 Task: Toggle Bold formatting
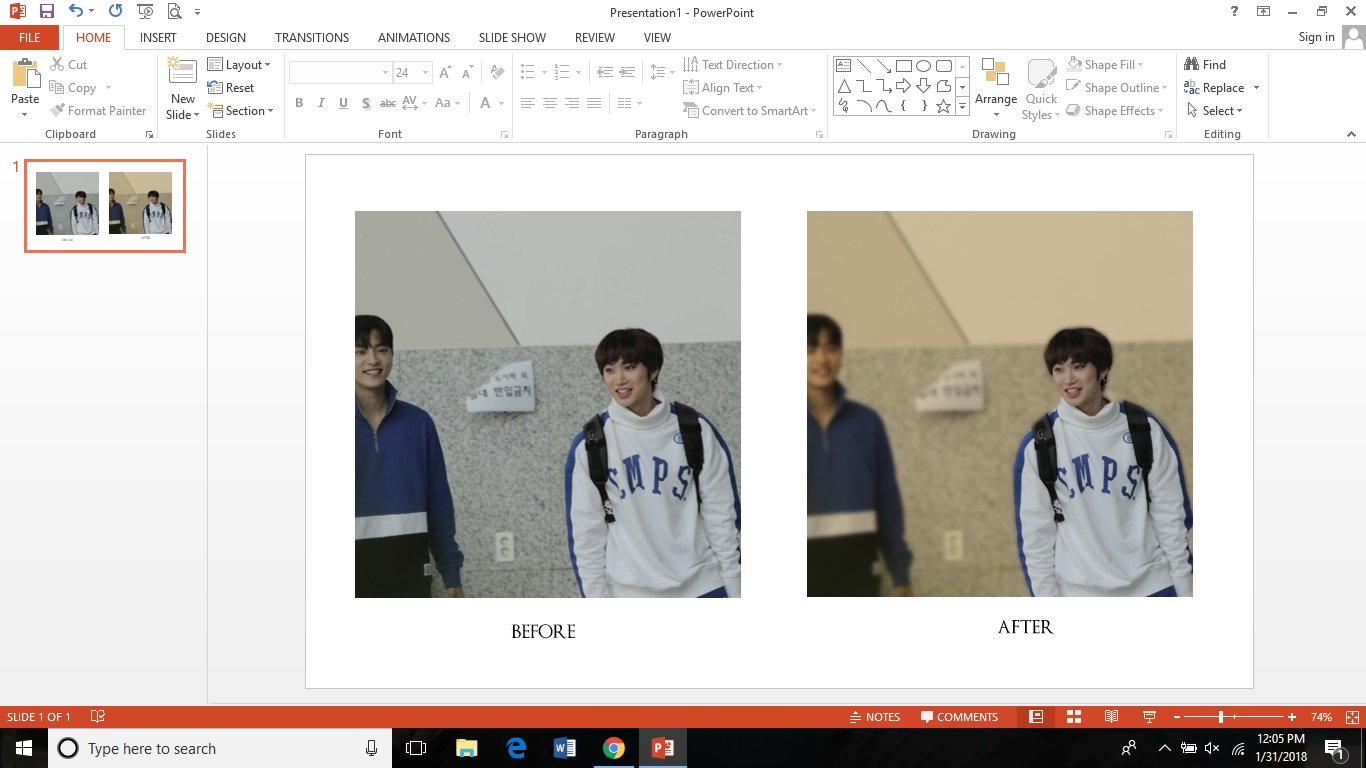[299, 103]
